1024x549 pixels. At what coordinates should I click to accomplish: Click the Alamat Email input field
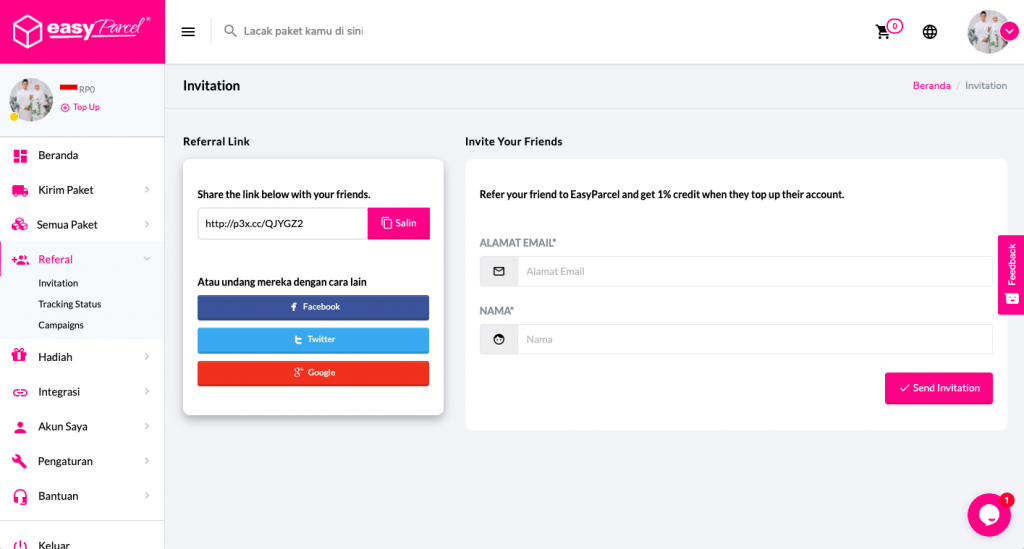pyautogui.click(x=754, y=271)
